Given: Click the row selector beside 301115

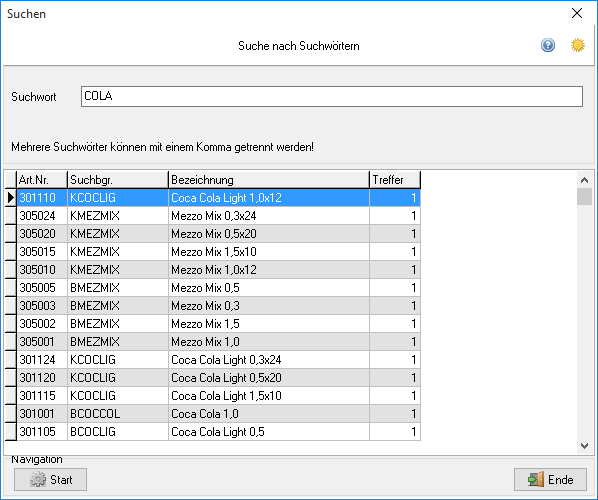Looking at the screenshot, I should click(11, 395).
